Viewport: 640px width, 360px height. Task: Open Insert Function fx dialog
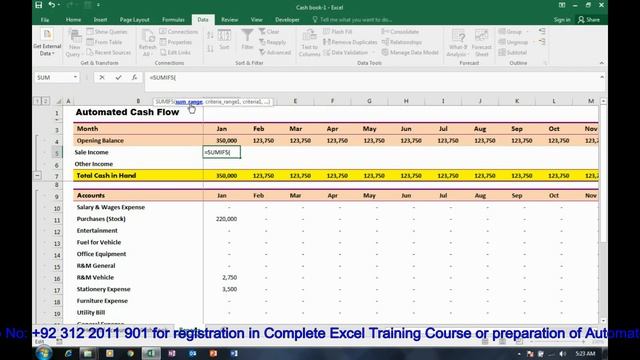[x=134, y=77]
